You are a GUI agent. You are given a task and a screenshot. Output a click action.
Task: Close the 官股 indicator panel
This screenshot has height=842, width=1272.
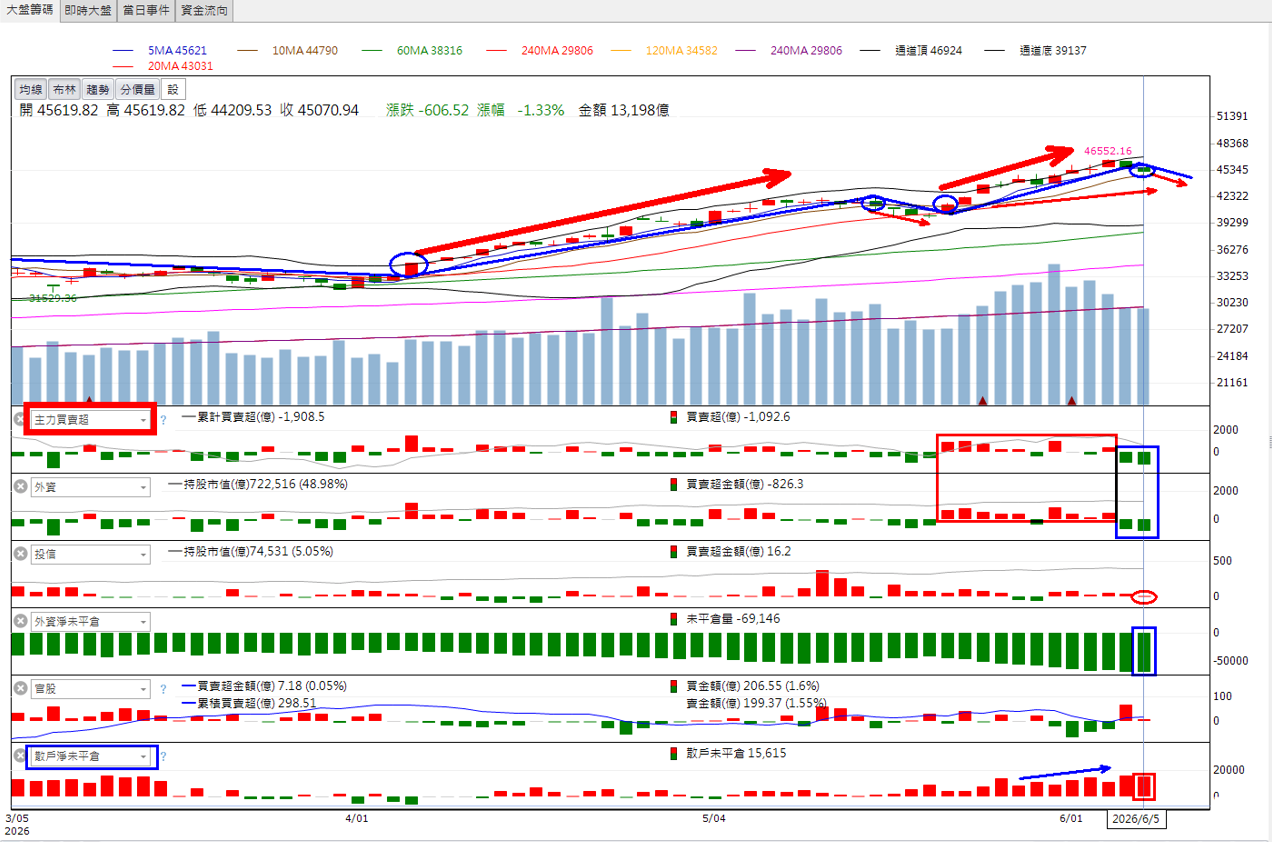click(x=19, y=689)
